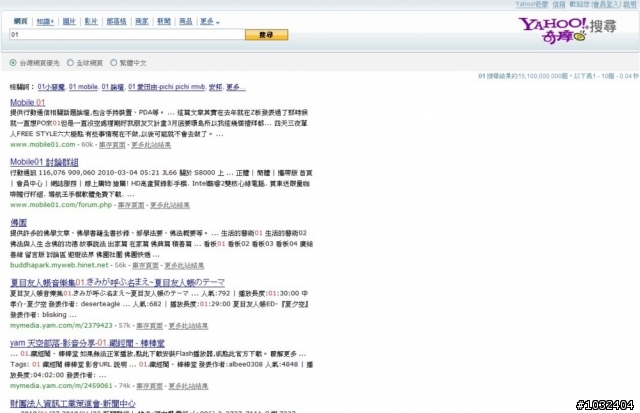Click related search 01 mobile
This screenshot has height=413, width=640.
click(83, 87)
